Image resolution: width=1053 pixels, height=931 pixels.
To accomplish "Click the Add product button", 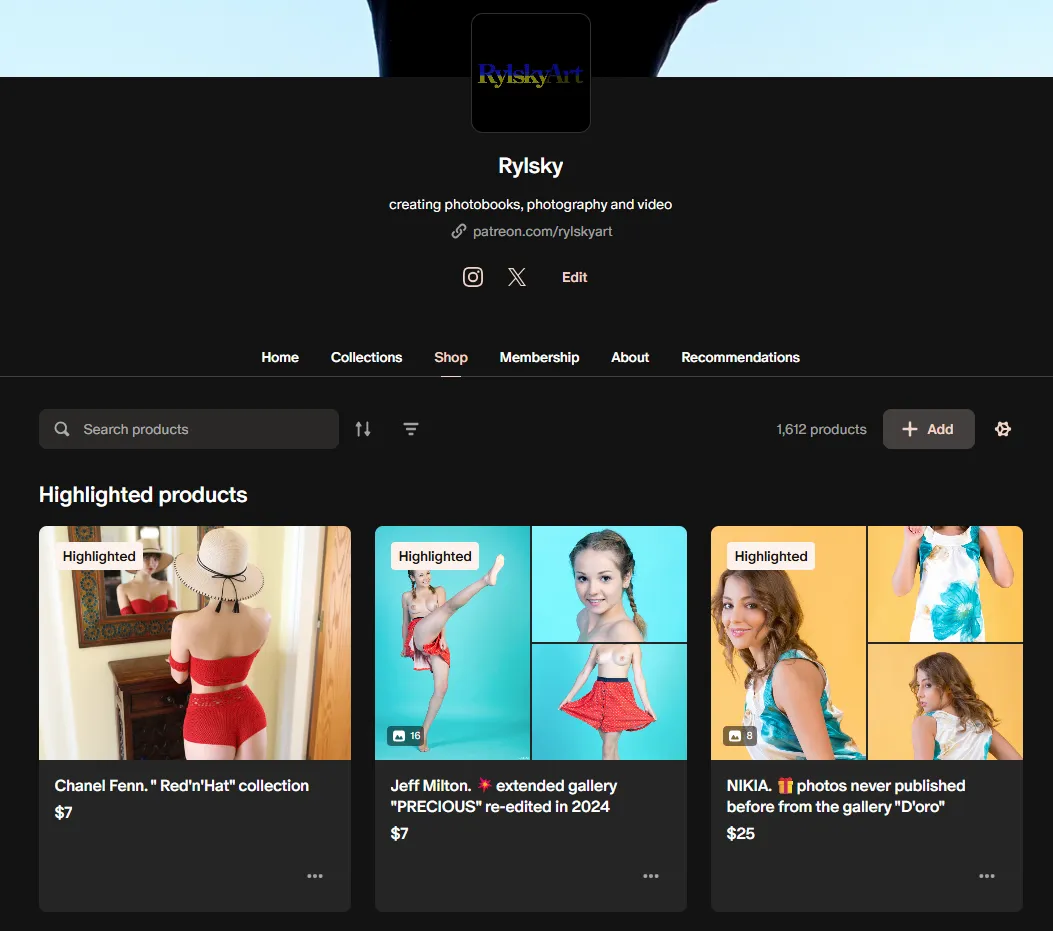I will coord(928,429).
